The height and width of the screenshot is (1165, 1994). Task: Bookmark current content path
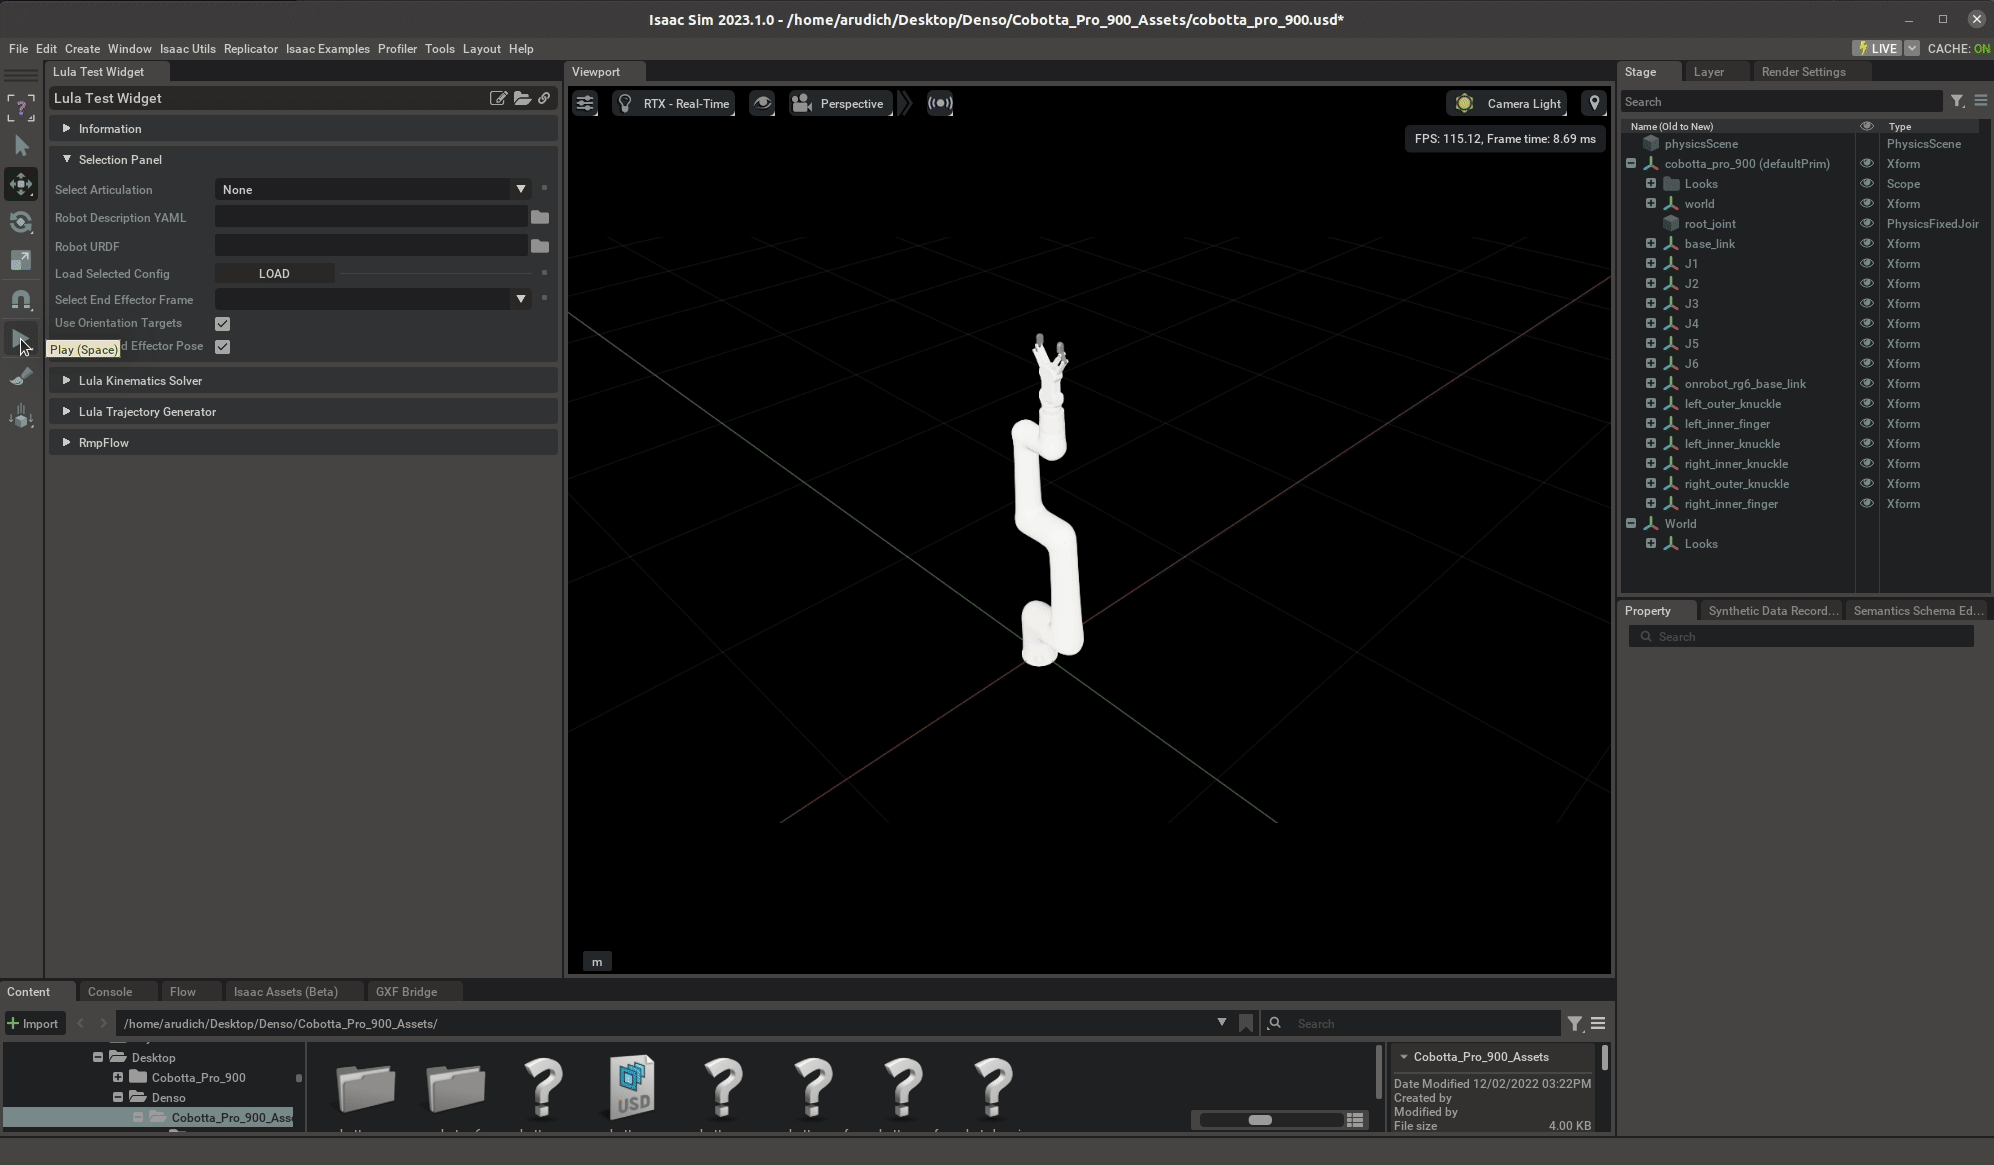tap(1246, 1023)
